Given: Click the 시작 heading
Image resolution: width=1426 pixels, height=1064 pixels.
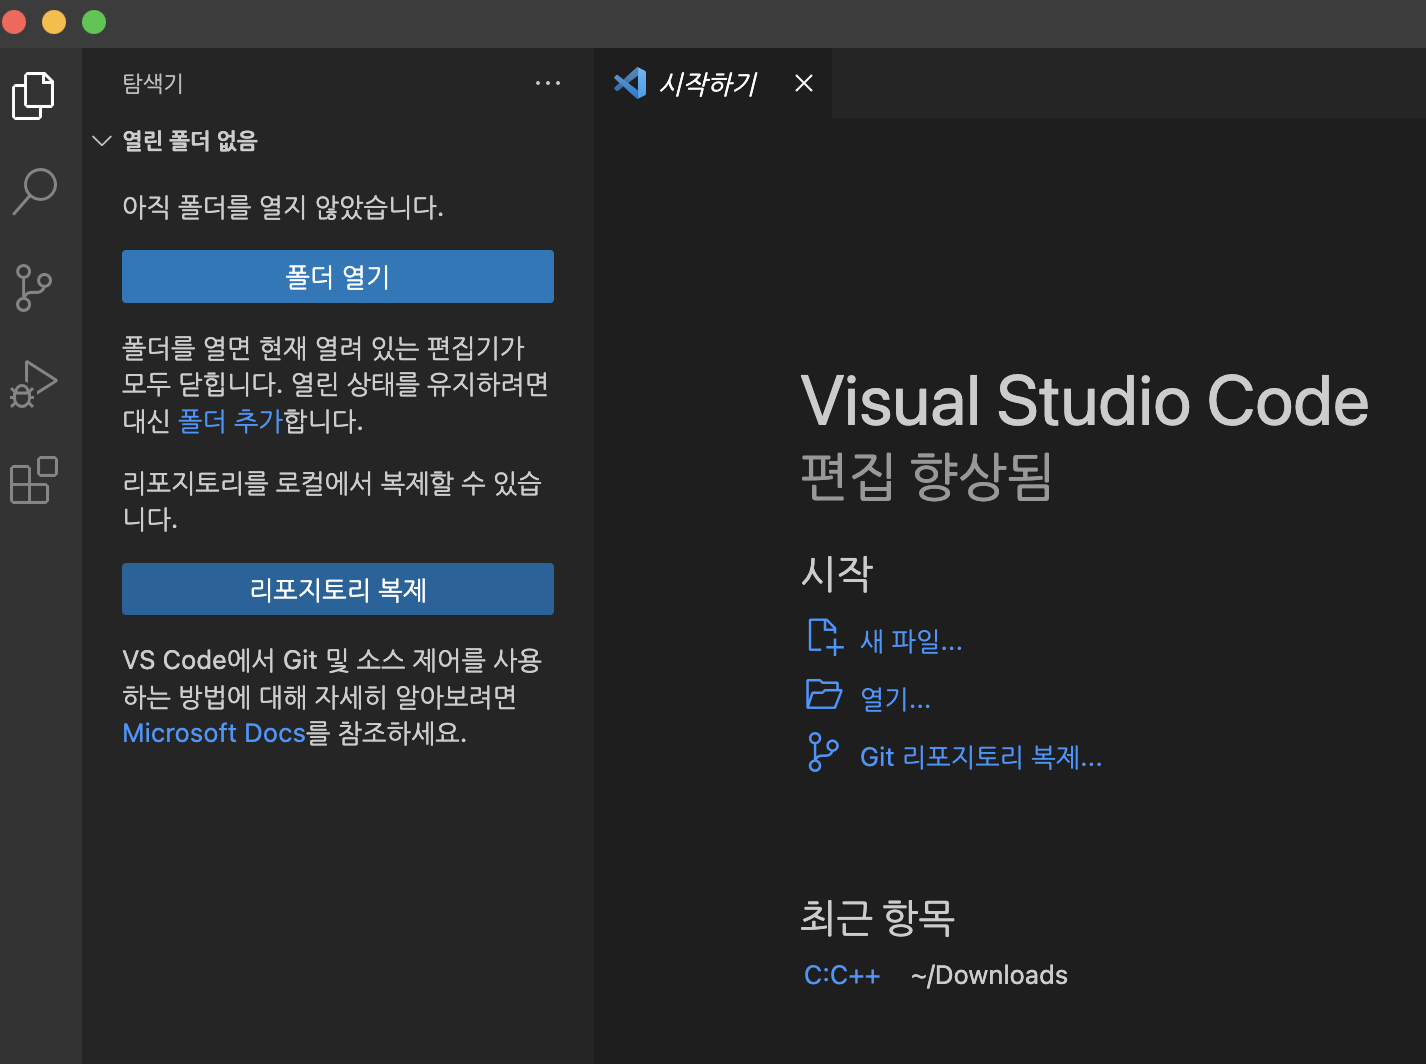Looking at the screenshot, I should [x=837, y=573].
